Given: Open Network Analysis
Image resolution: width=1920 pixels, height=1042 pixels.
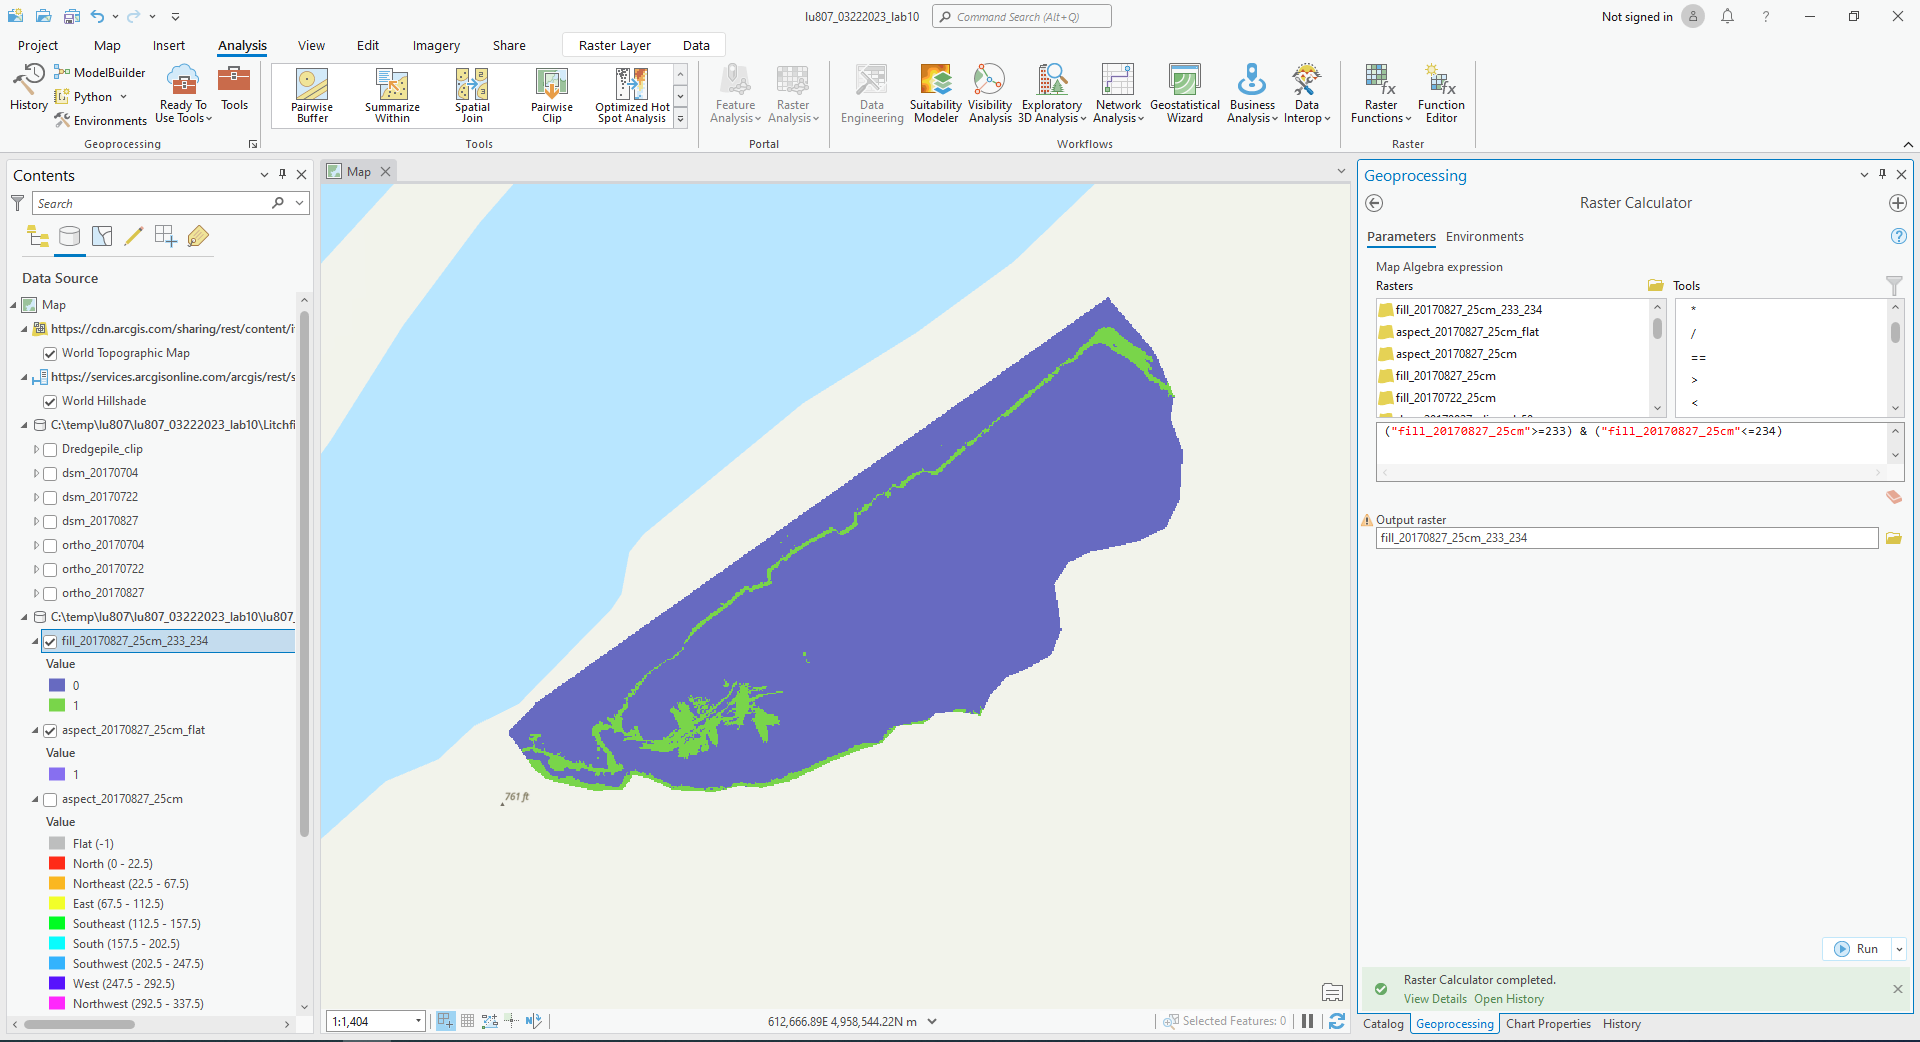Looking at the screenshot, I should [x=1118, y=93].
